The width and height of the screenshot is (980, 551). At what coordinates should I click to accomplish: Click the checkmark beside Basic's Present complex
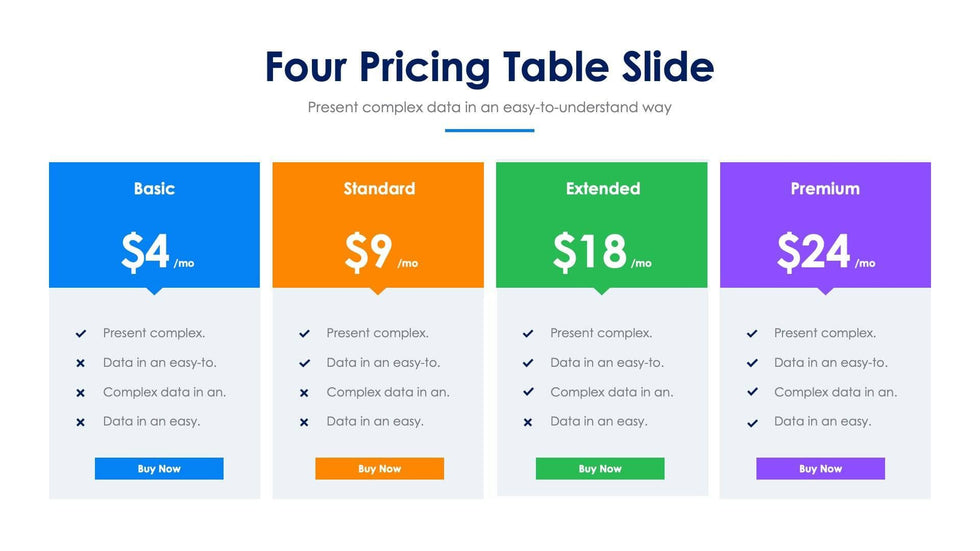click(x=80, y=334)
